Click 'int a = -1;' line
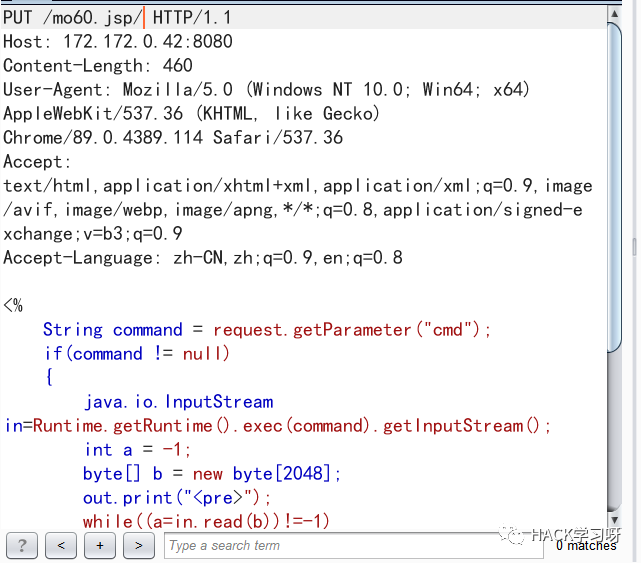 tap(137, 450)
